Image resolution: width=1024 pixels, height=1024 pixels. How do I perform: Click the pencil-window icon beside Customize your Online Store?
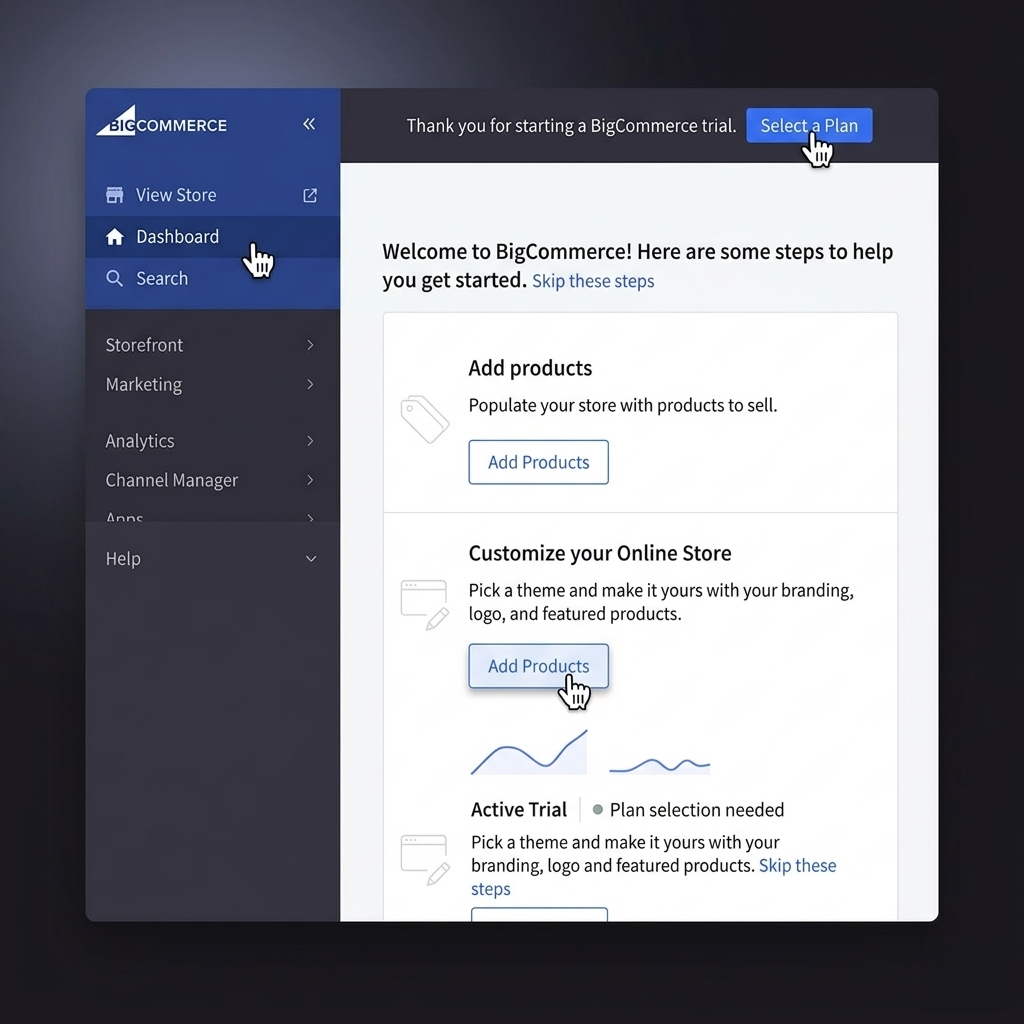424,603
